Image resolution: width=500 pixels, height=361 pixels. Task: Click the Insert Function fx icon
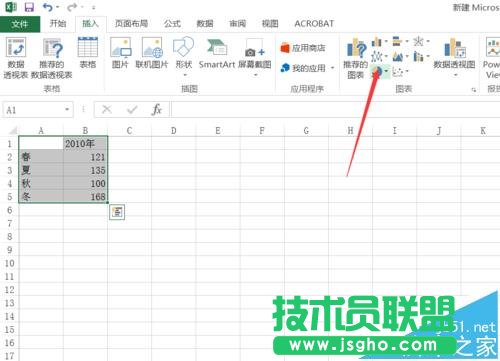(x=157, y=109)
